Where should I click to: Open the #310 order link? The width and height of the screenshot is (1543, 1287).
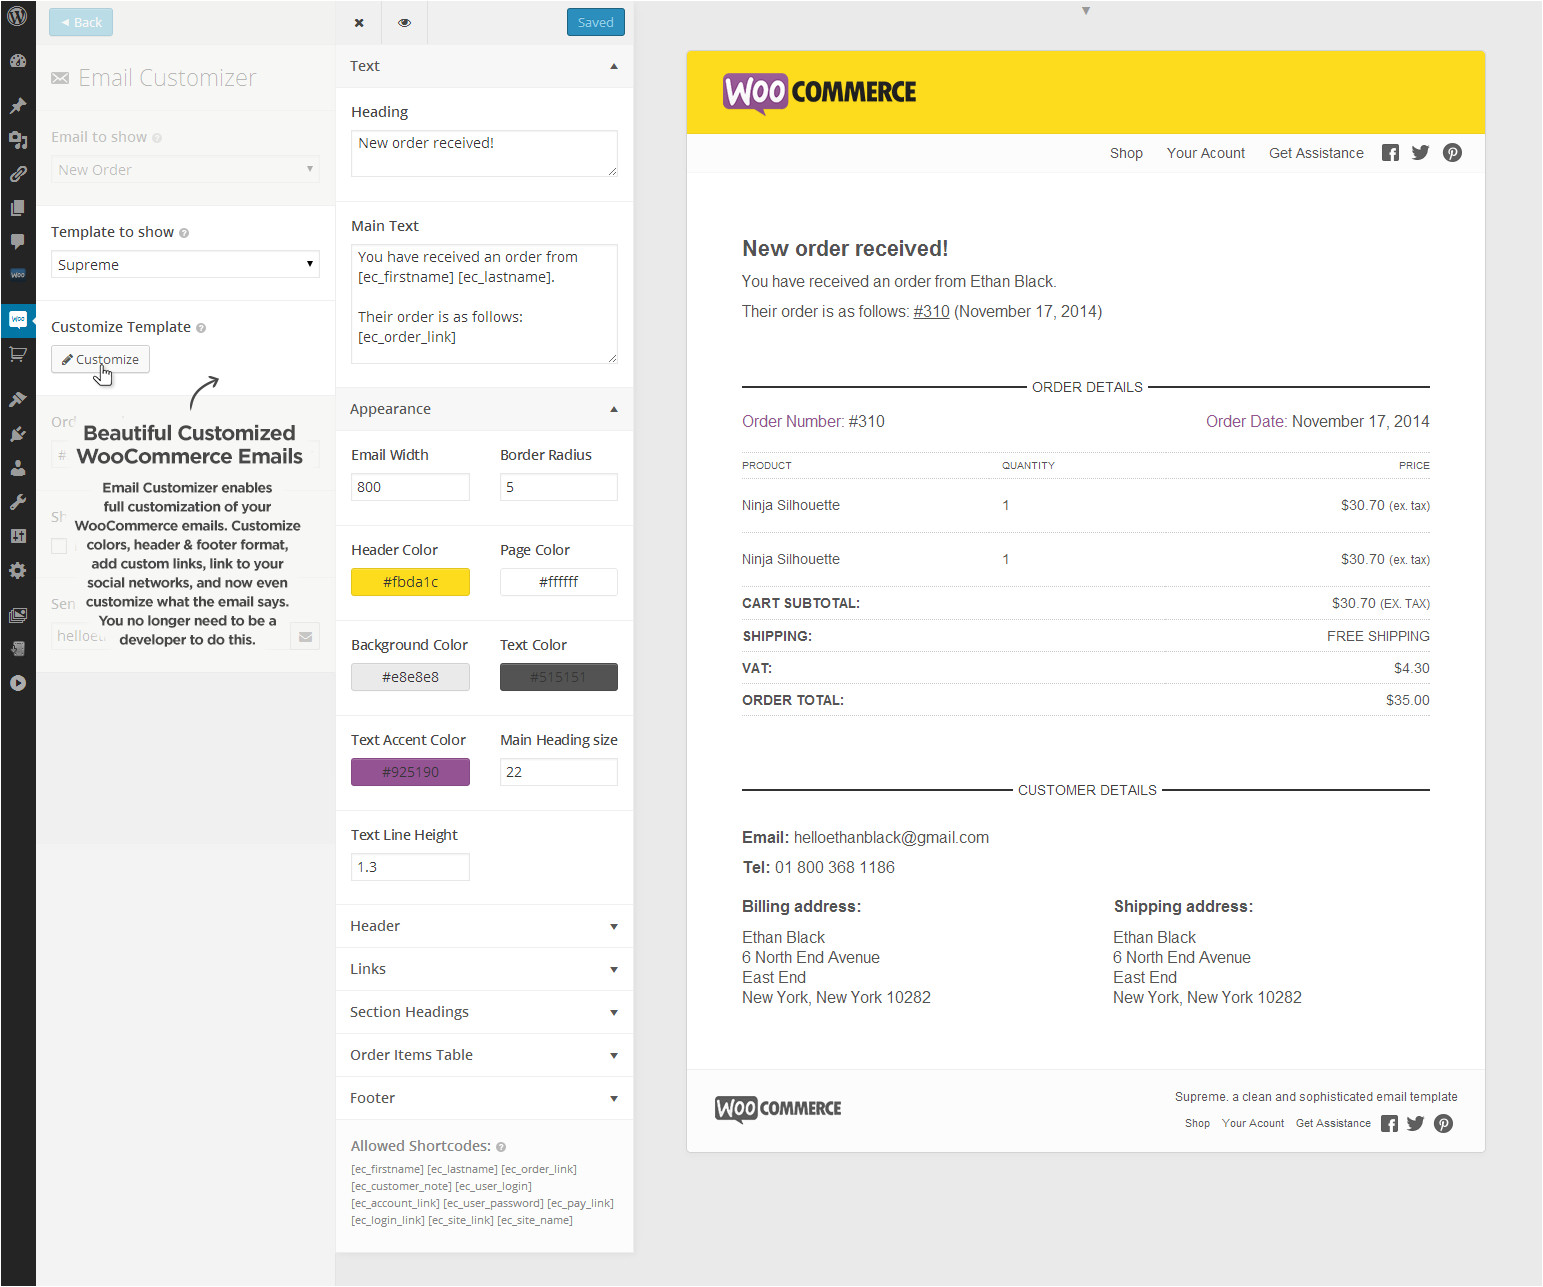click(x=931, y=312)
